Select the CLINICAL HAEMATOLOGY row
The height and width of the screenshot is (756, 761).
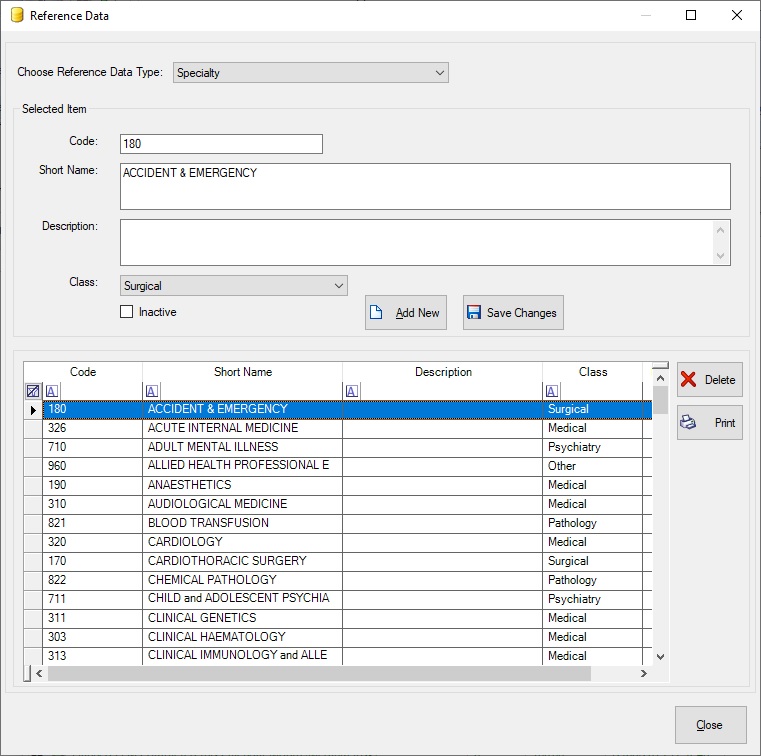coord(338,637)
